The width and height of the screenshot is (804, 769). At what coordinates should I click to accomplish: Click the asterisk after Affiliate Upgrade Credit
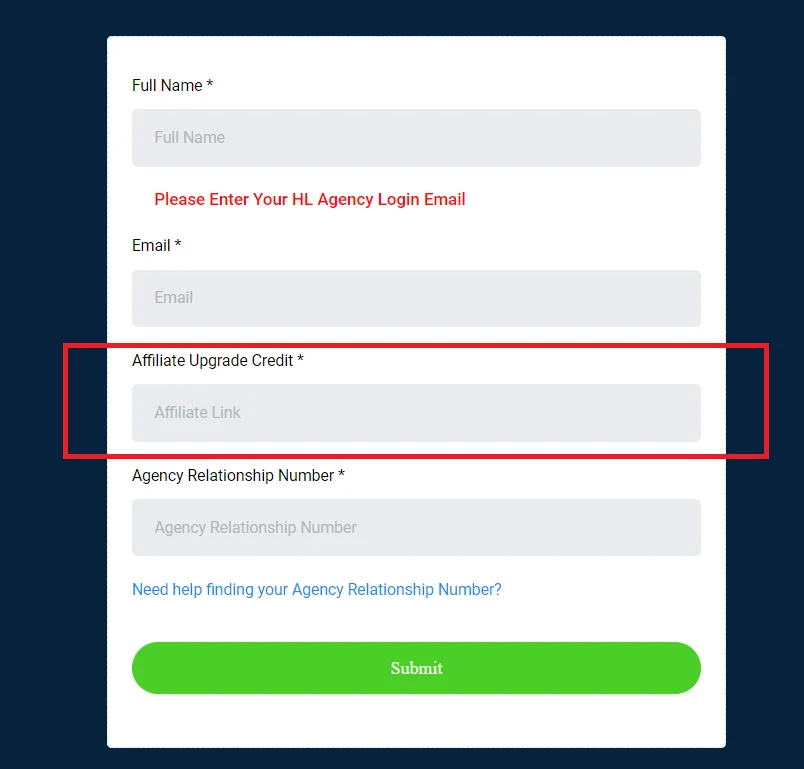(300, 358)
